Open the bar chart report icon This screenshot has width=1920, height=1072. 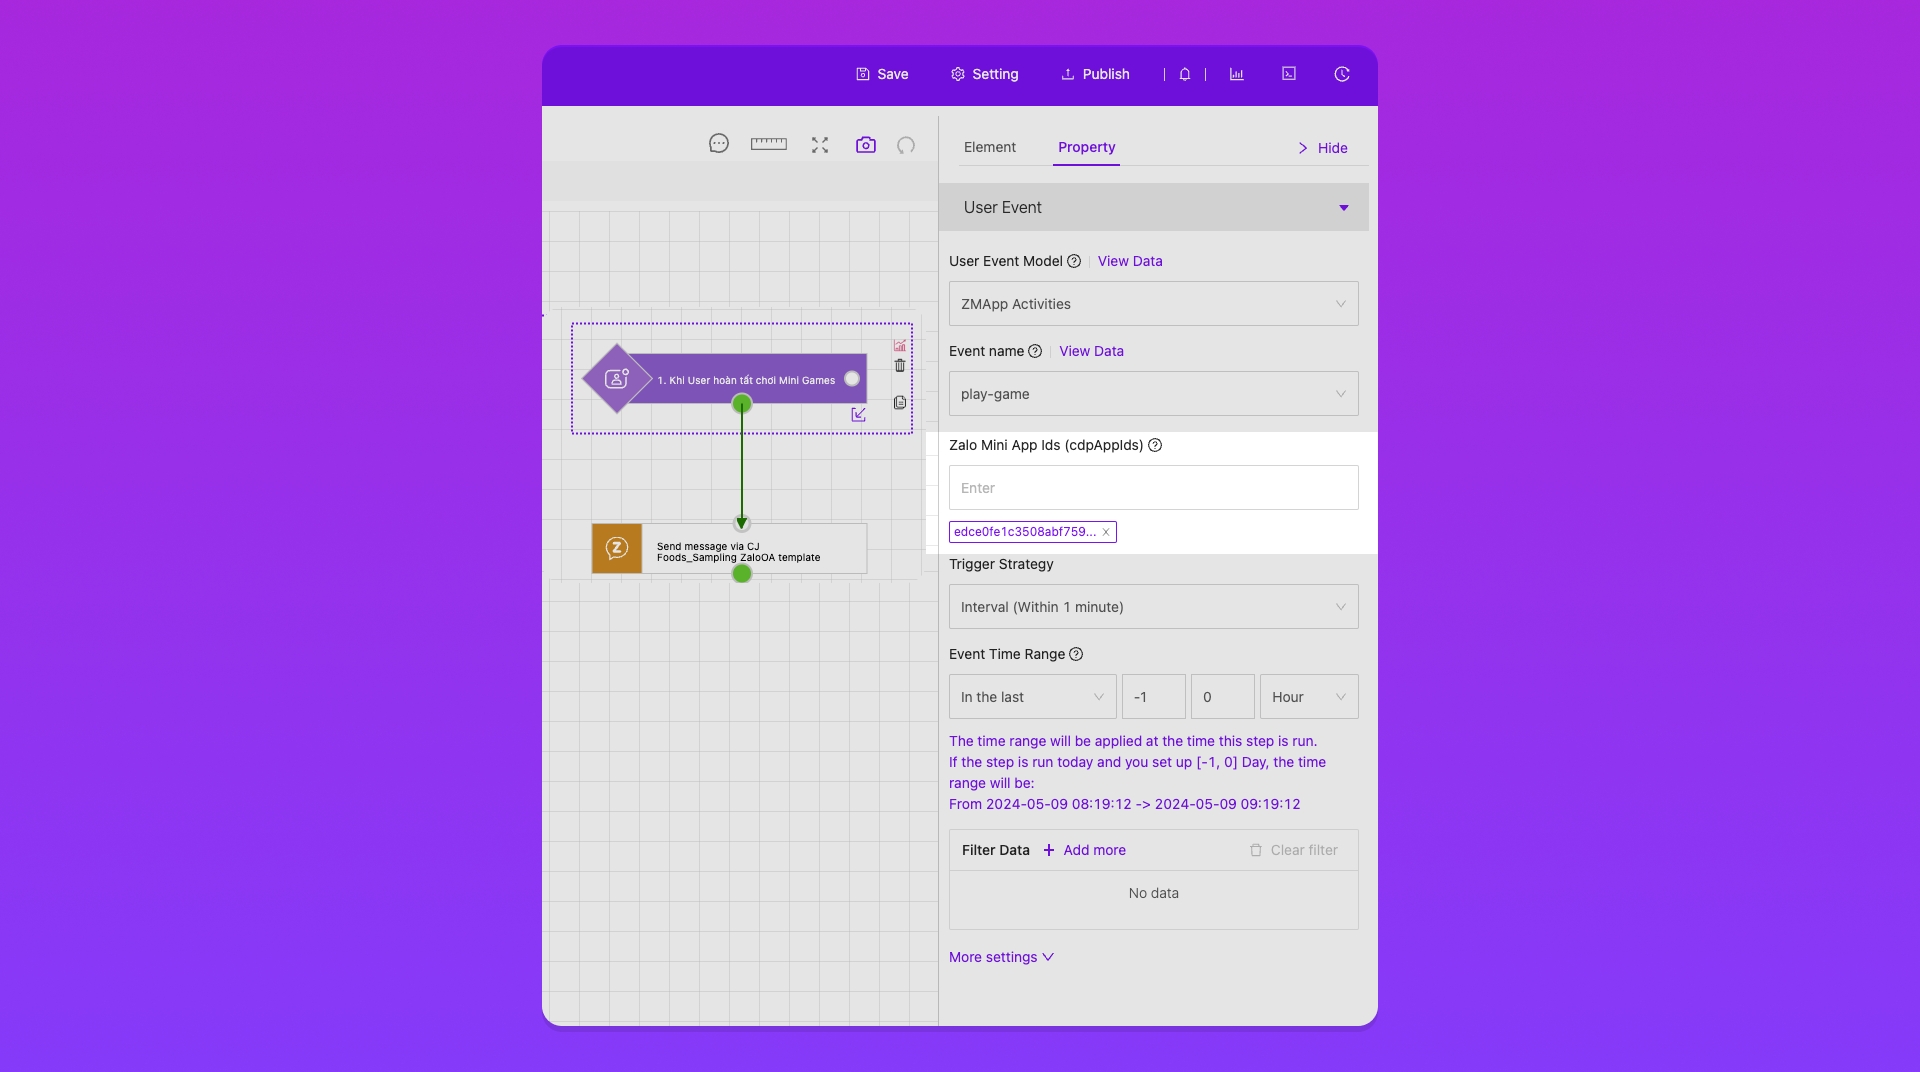click(1237, 74)
